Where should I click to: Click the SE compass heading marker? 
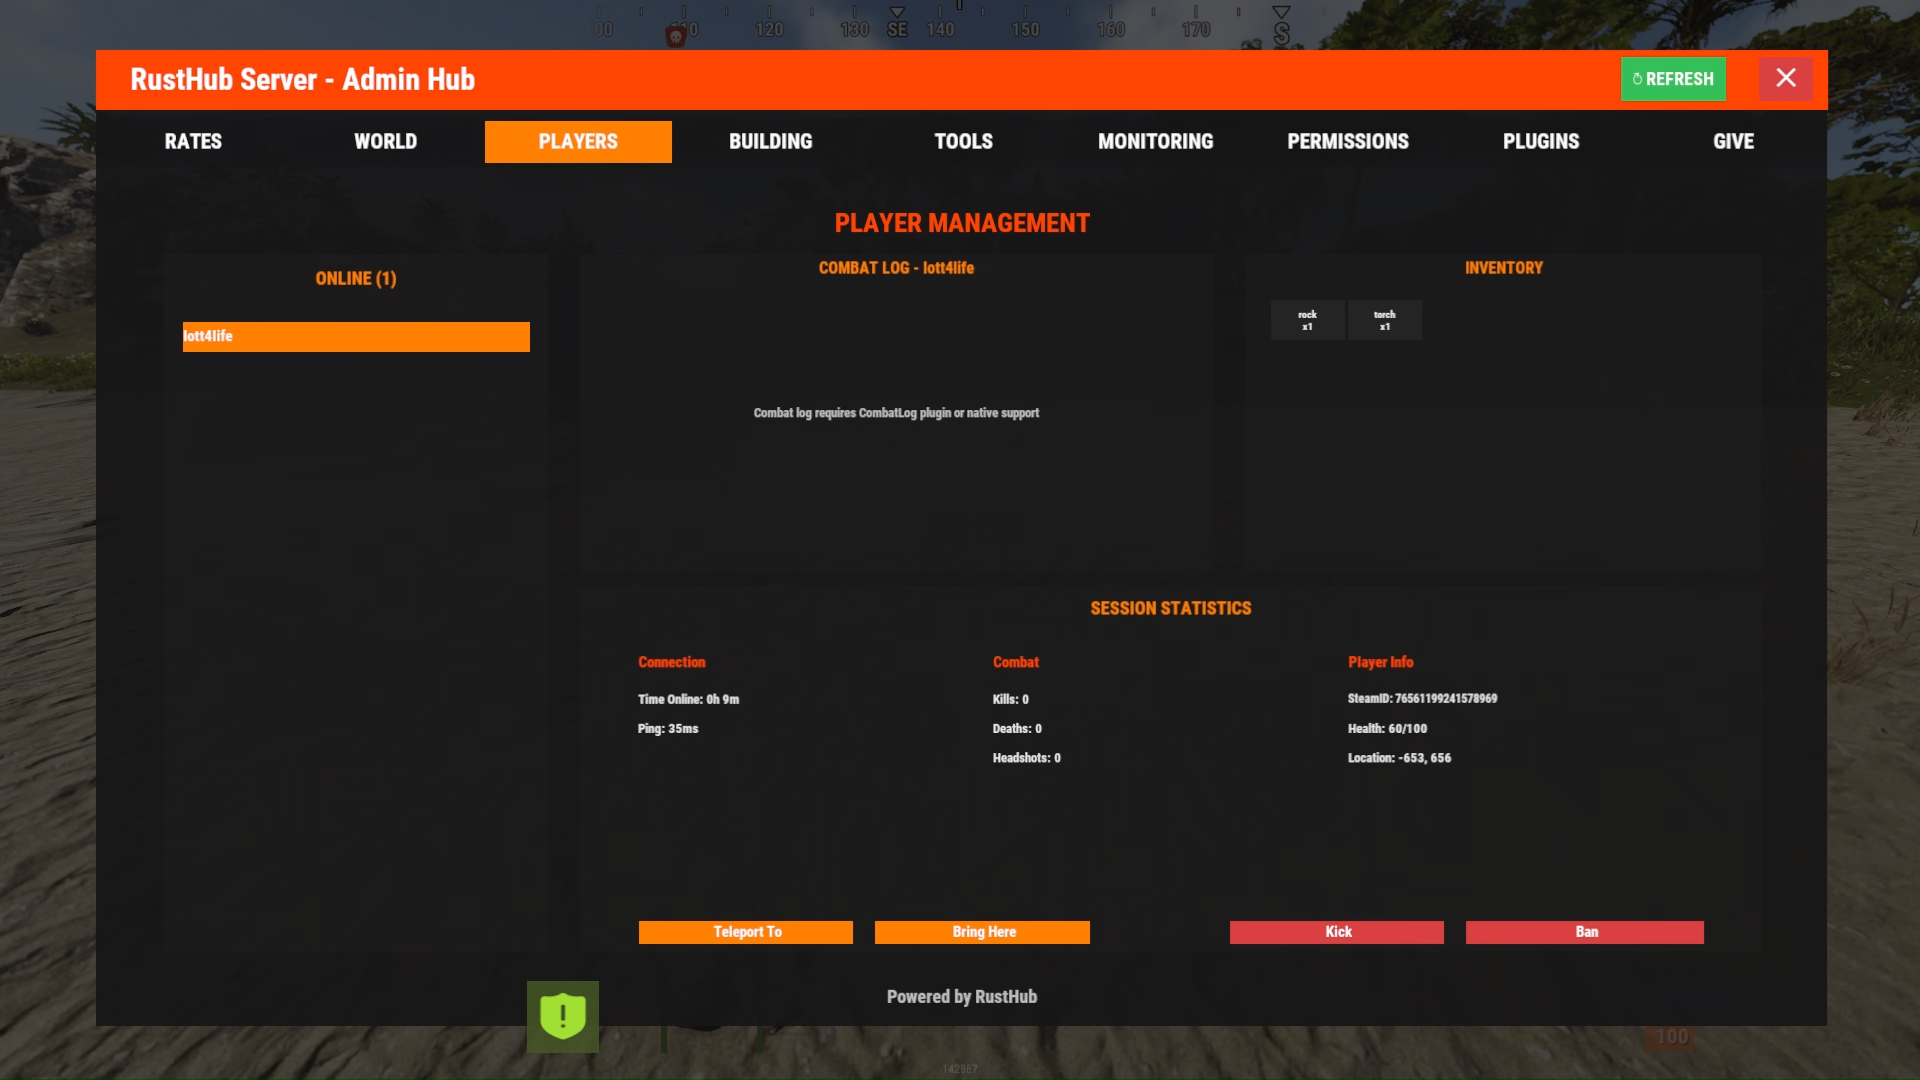[x=897, y=29]
